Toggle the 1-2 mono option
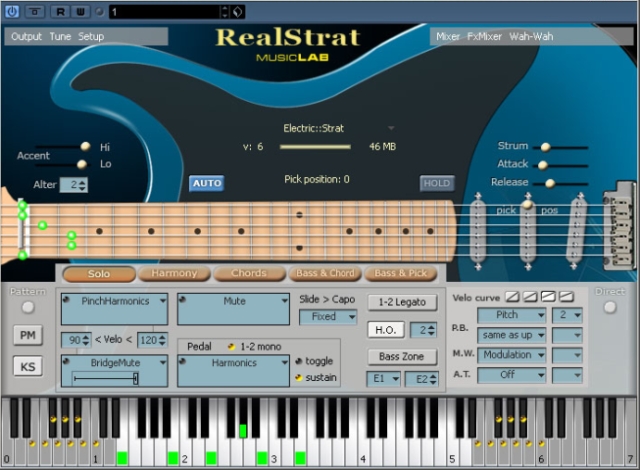 tap(230, 346)
